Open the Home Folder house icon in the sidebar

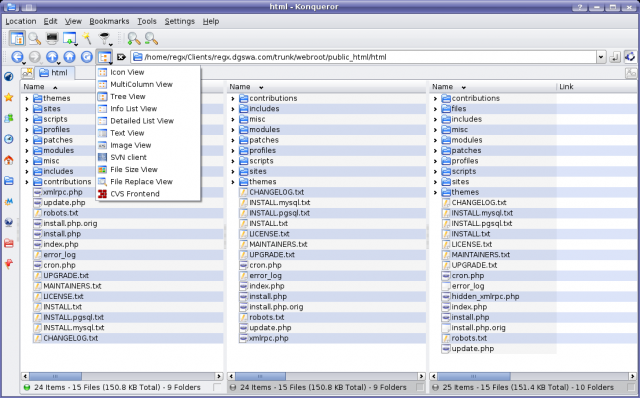tap(9, 160)
